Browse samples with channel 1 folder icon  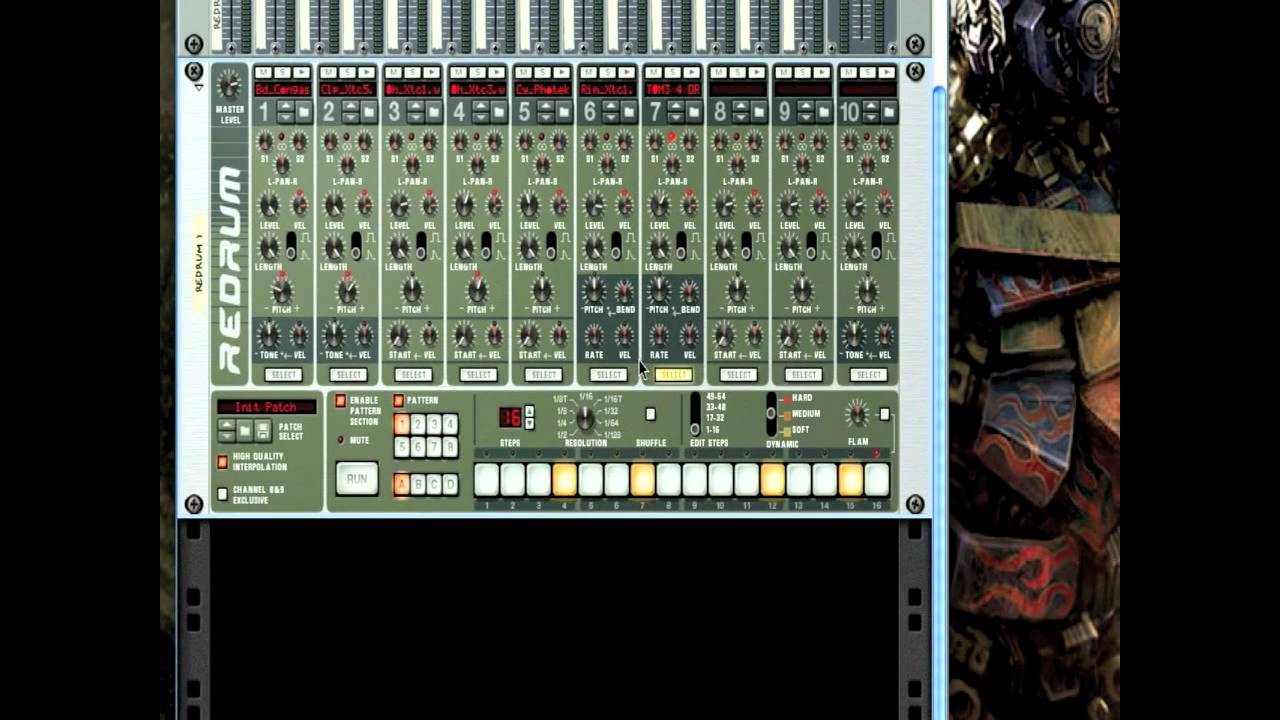(304, 112)
